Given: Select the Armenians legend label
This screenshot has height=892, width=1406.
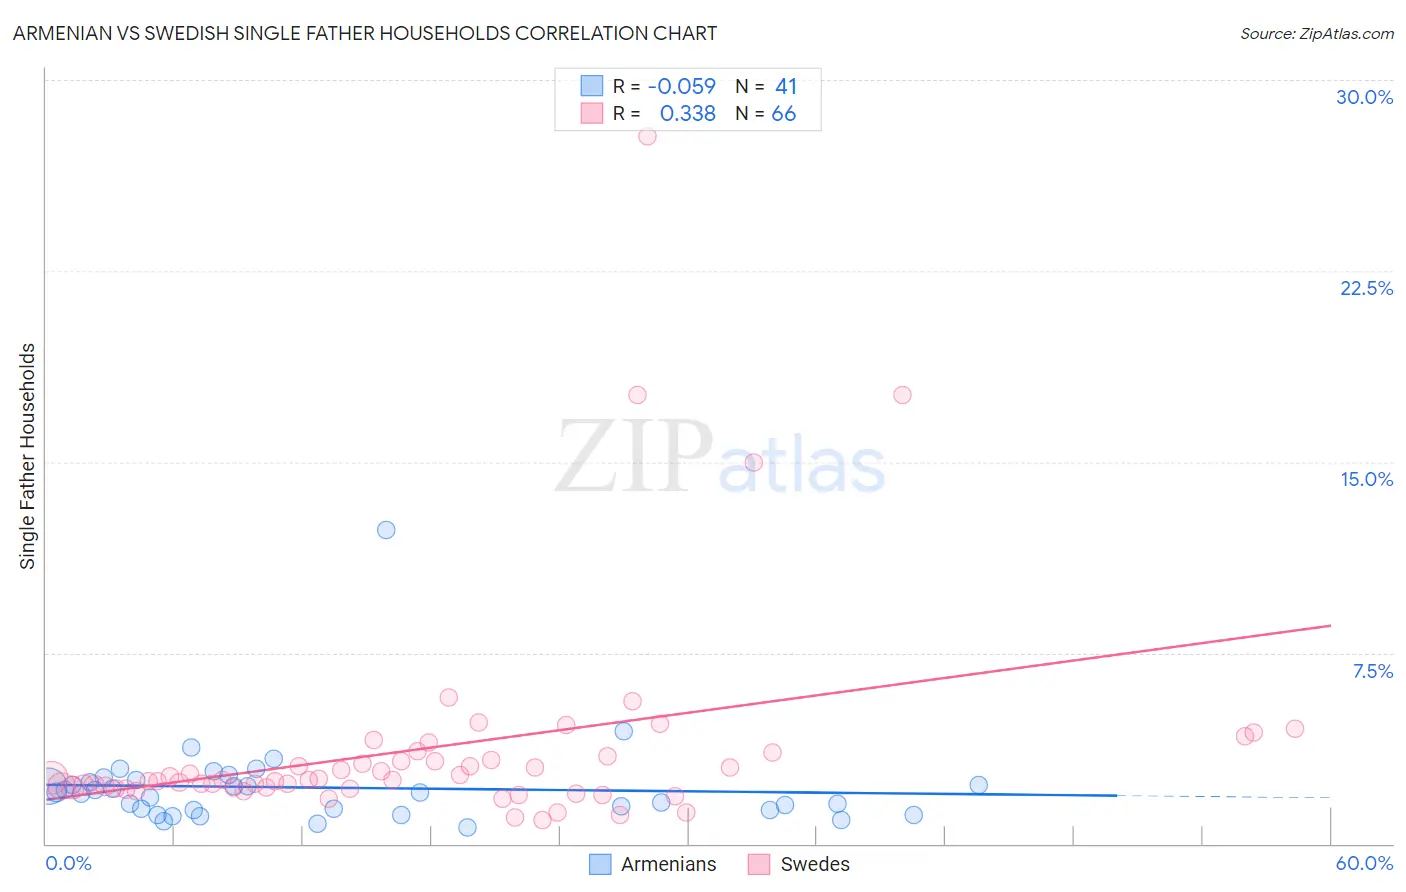Looking at the screenshot, I should click(669, 864).
